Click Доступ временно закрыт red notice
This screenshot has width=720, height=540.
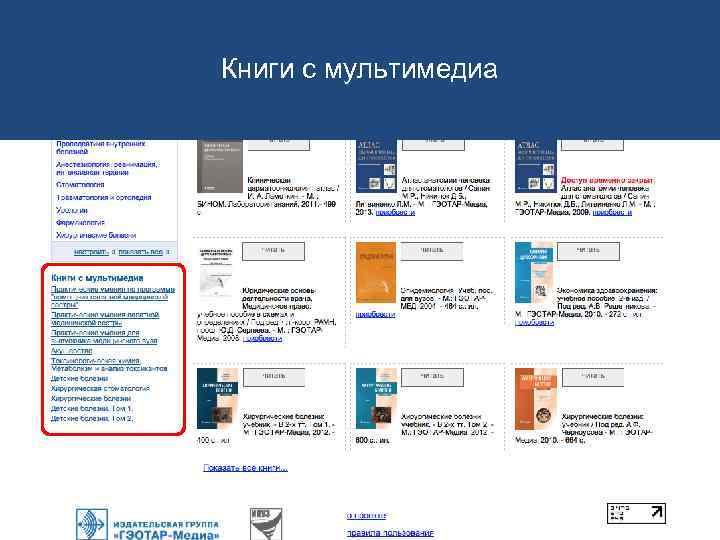point(607,180)
